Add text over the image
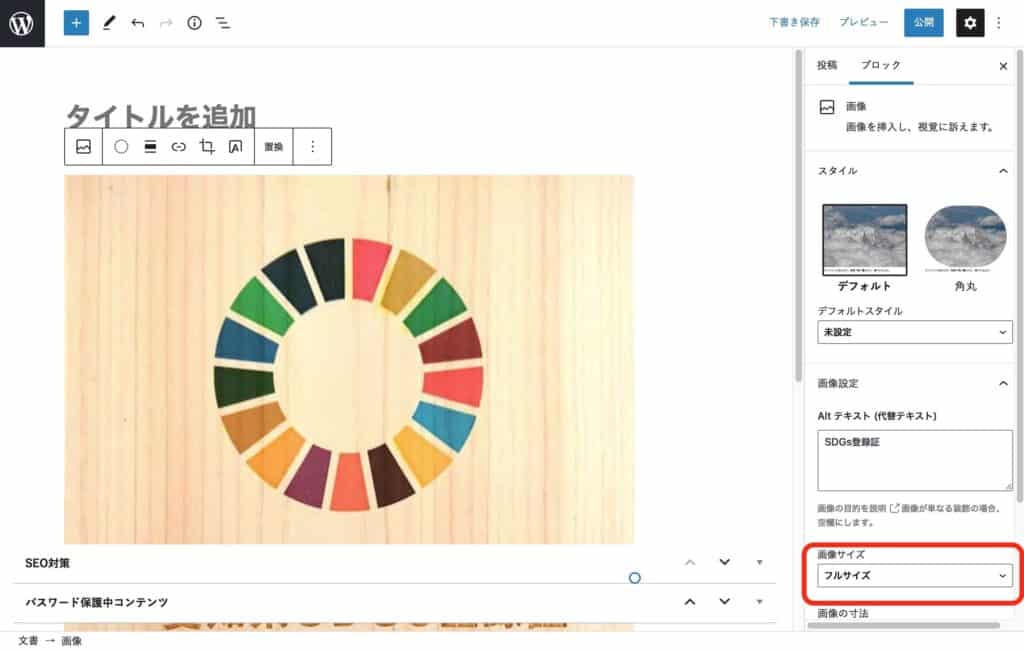 pyautogui.click(x=236, y=147)
